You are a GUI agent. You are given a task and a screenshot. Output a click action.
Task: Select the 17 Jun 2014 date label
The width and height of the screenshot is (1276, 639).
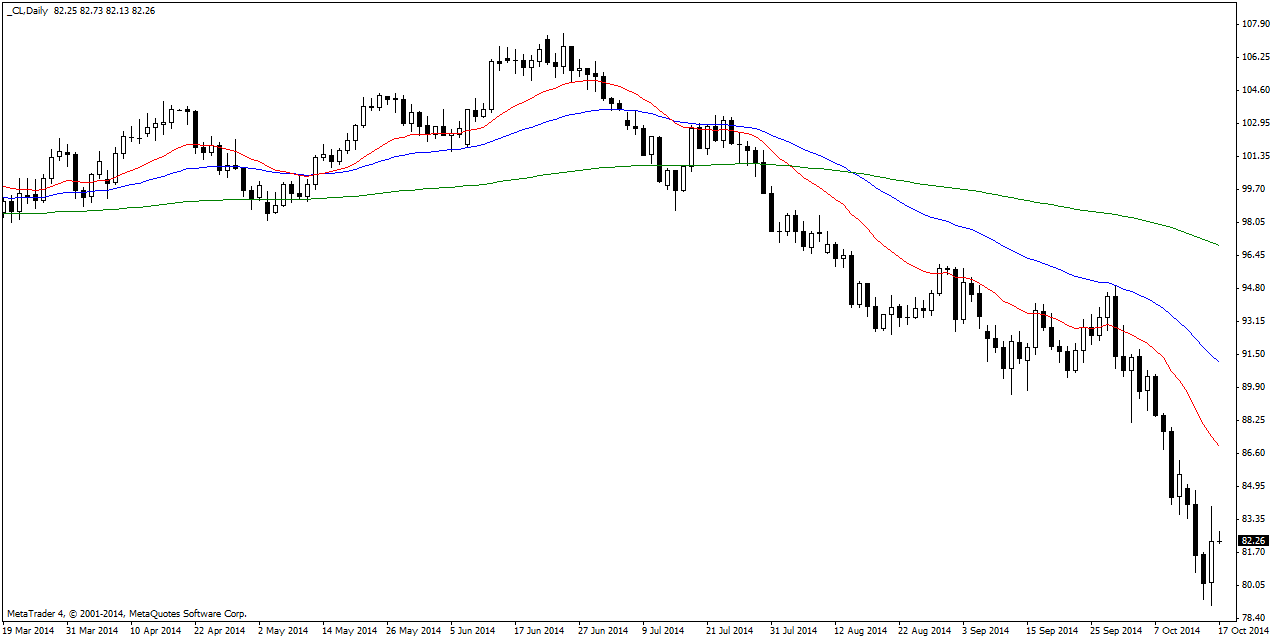click(x=539, y=631)
